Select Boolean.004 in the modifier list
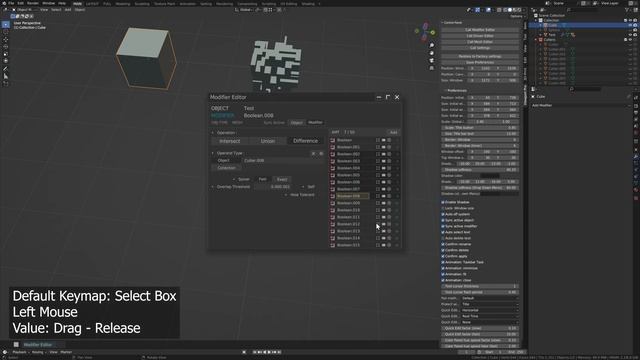640x360 pixels. 348,168
